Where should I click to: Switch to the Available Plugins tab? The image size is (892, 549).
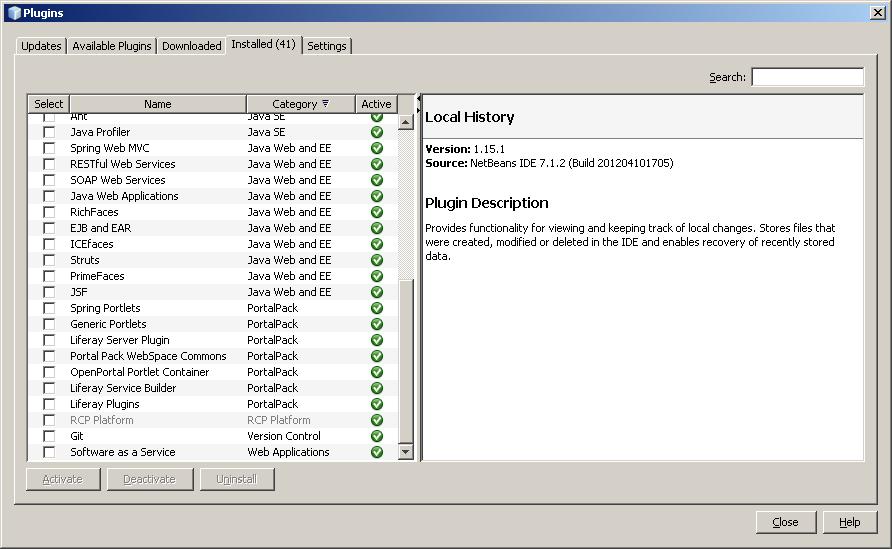click(x=112, y=46)
